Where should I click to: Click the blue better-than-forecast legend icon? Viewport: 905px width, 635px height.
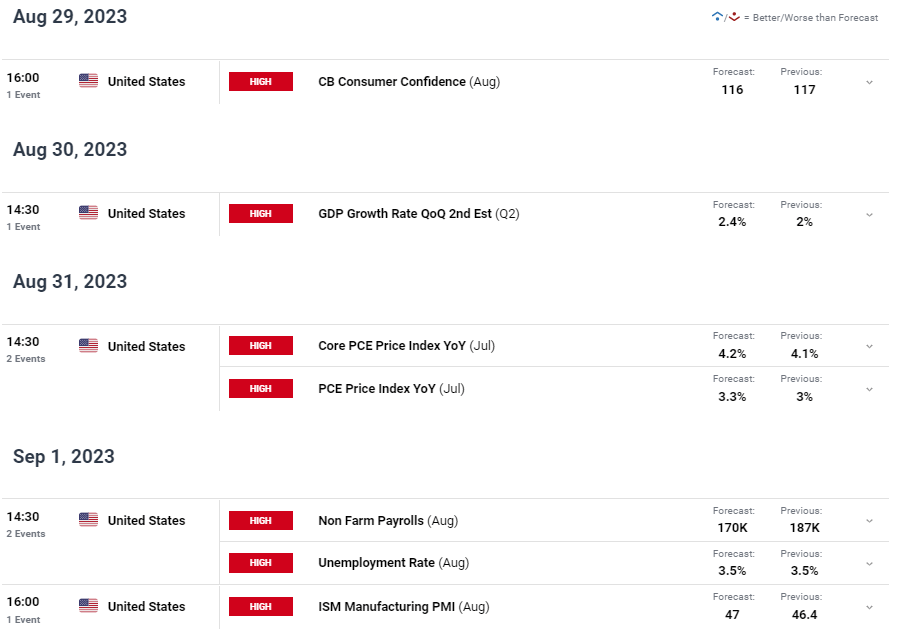click(717, 17)
